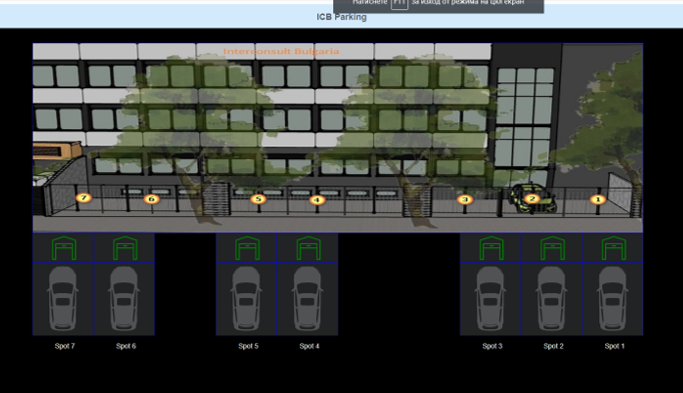The image size is (683, 393).
Task: Select the gray car icon in Spot 2
Action: pos(551,299)
